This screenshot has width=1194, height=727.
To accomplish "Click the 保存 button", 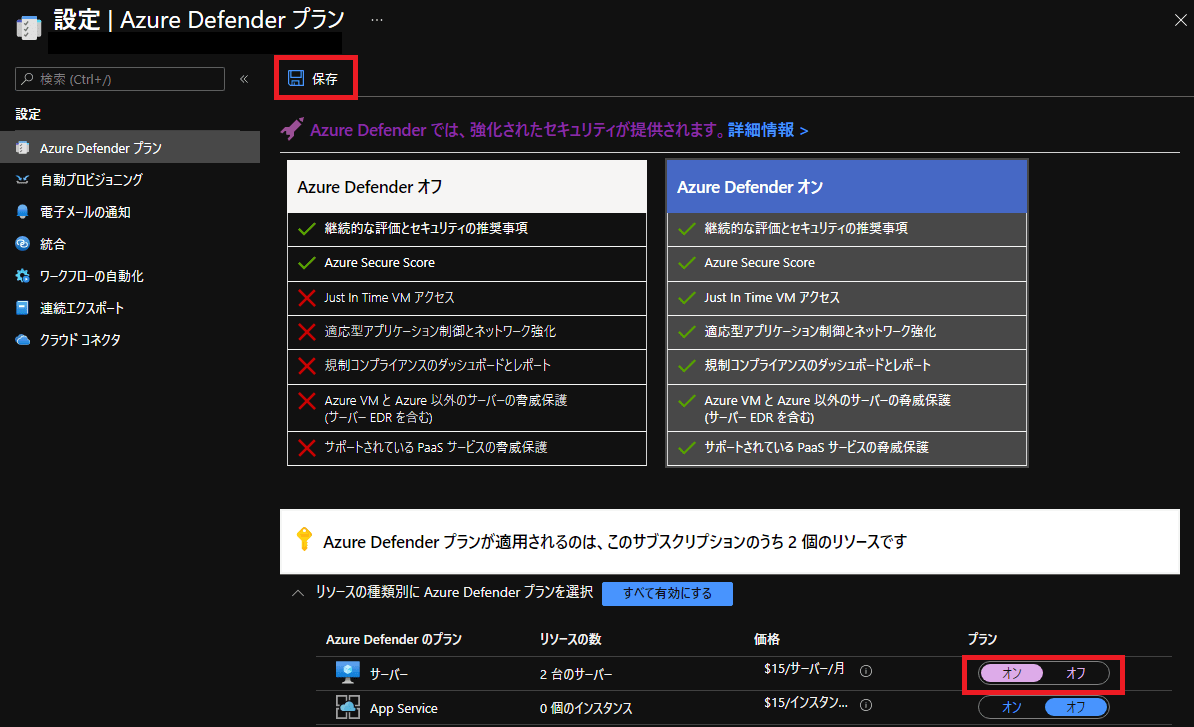I will click(x=314, y=78).
